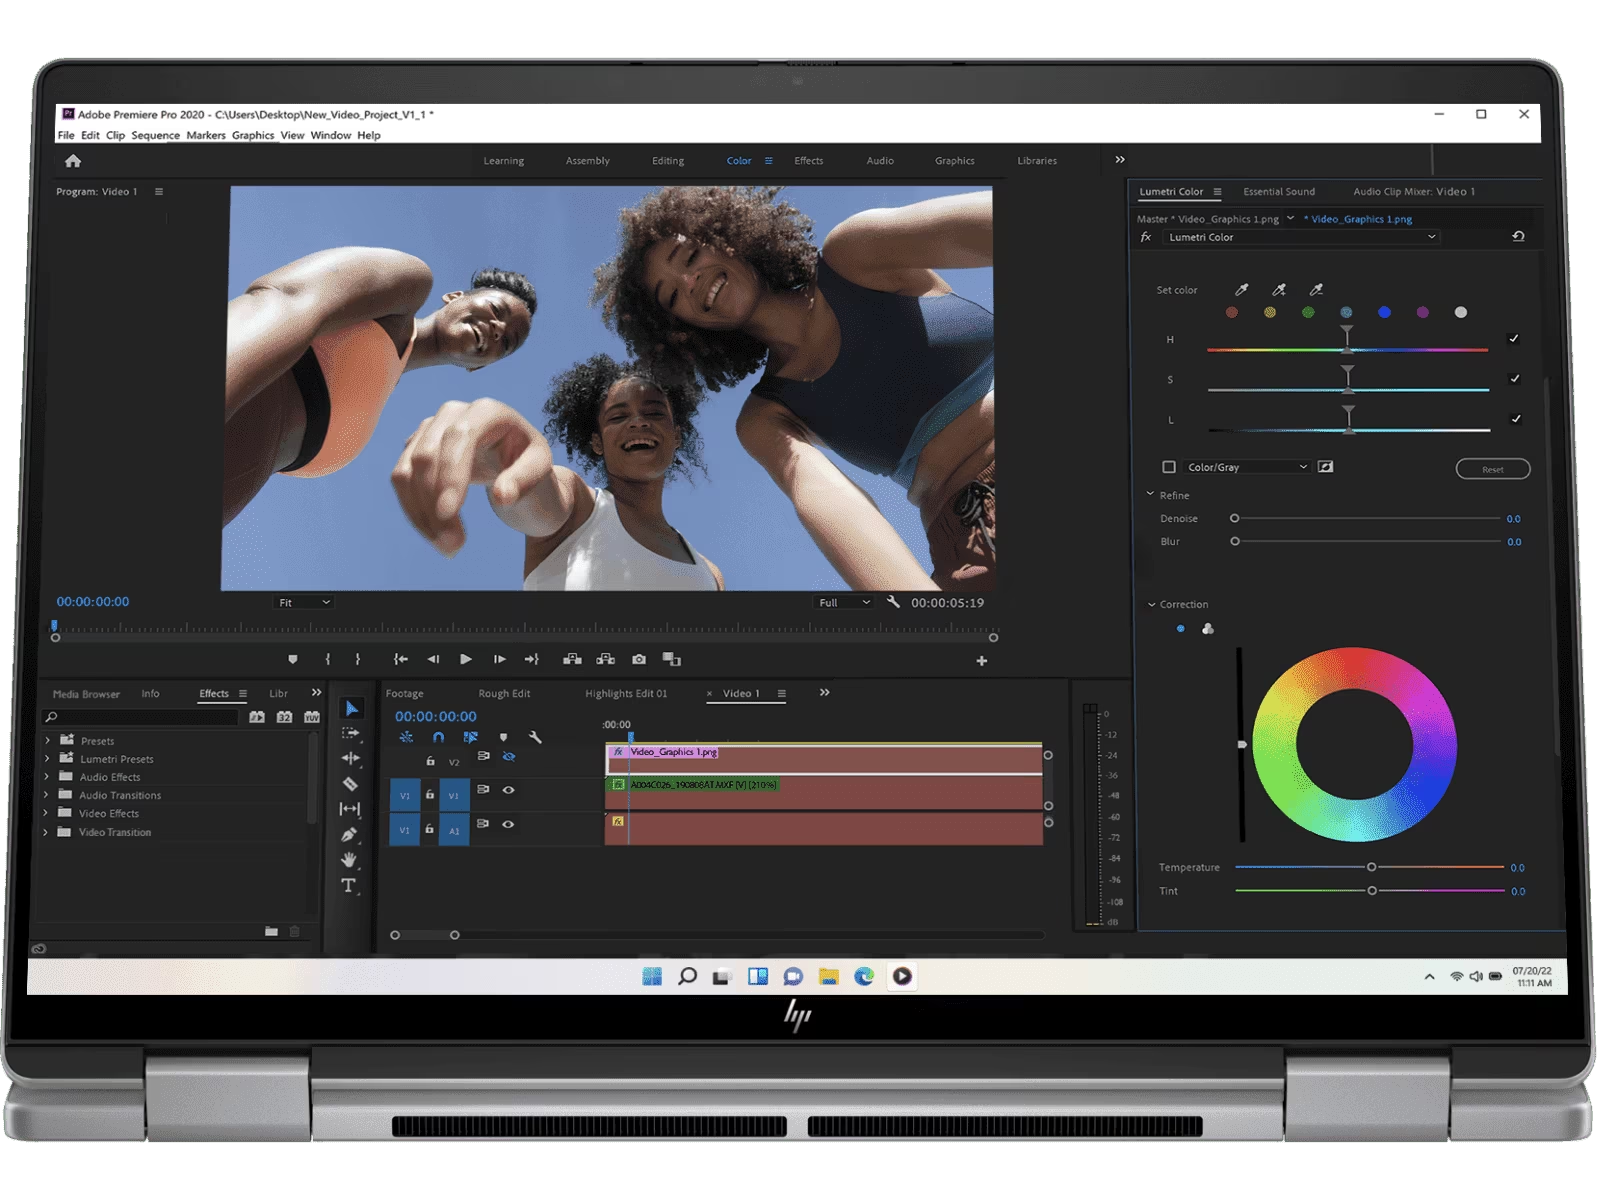Select the Type tool
Viewport: 1597px width, 1200px height.
pos(349,886)
